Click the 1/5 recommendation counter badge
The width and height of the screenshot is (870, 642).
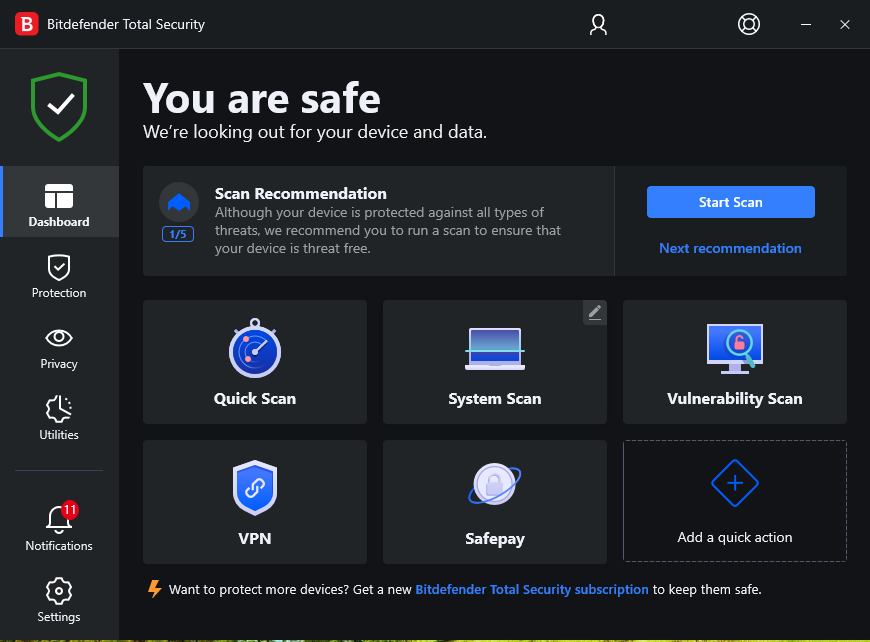pos(178,234)
